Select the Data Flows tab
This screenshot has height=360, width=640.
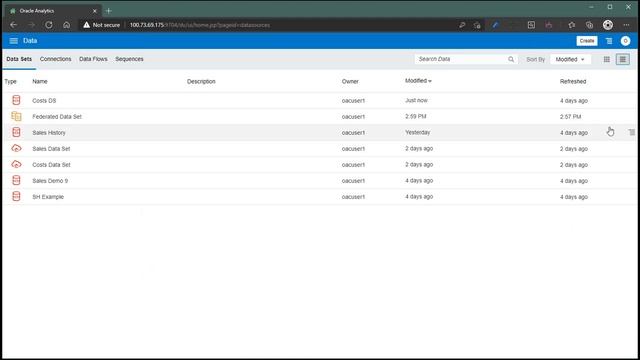pos(93,59)
